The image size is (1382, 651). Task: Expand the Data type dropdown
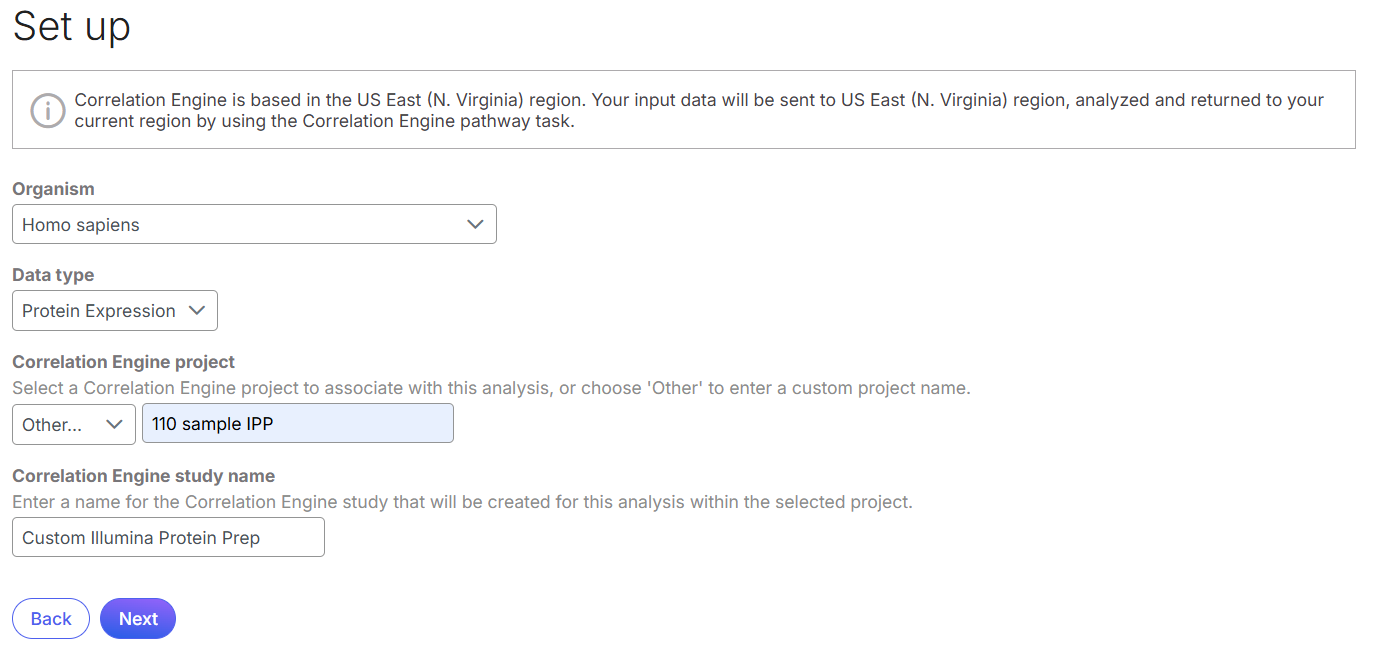point(114,311)
